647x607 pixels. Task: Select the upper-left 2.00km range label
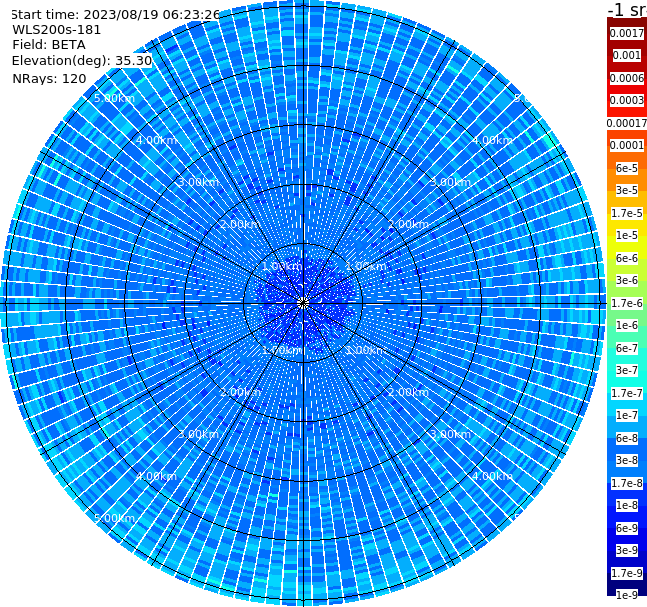pyautogui.click(x=240, y=224)
